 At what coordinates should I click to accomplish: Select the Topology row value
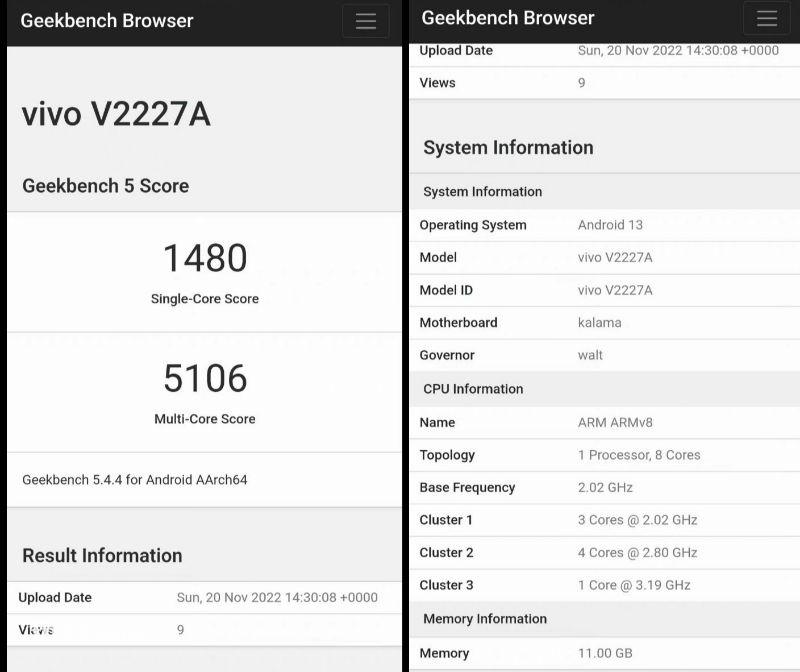coord(639,455)
